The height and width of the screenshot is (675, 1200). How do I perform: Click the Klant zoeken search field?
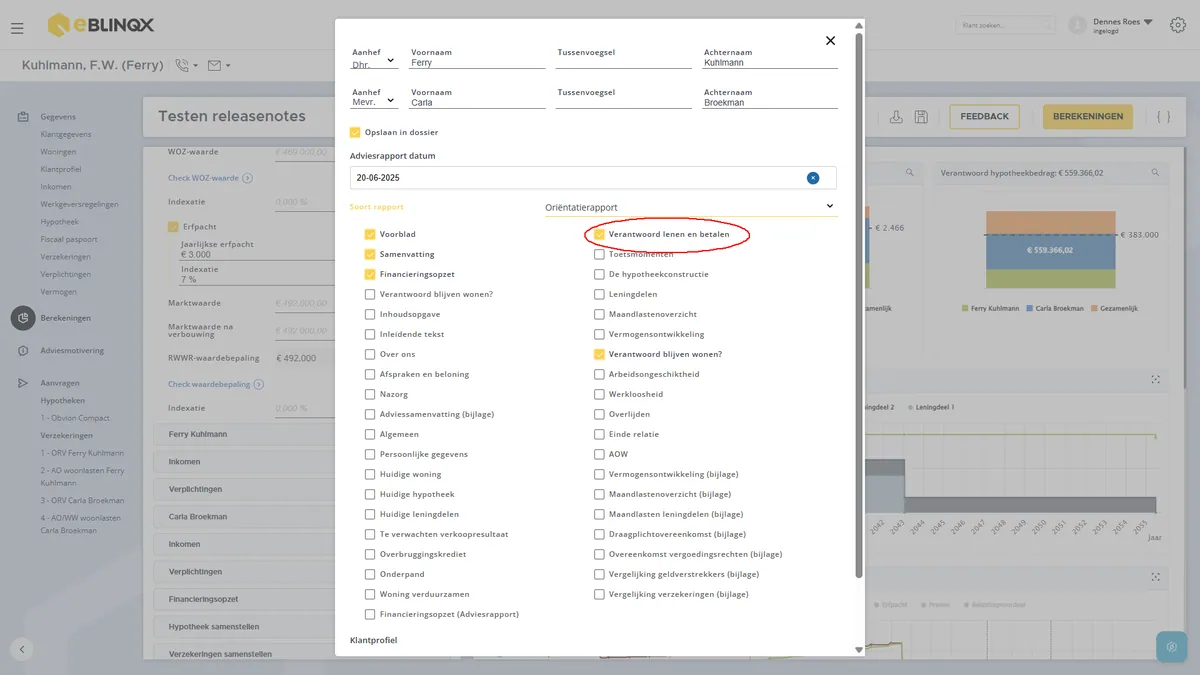[1006, 25]
